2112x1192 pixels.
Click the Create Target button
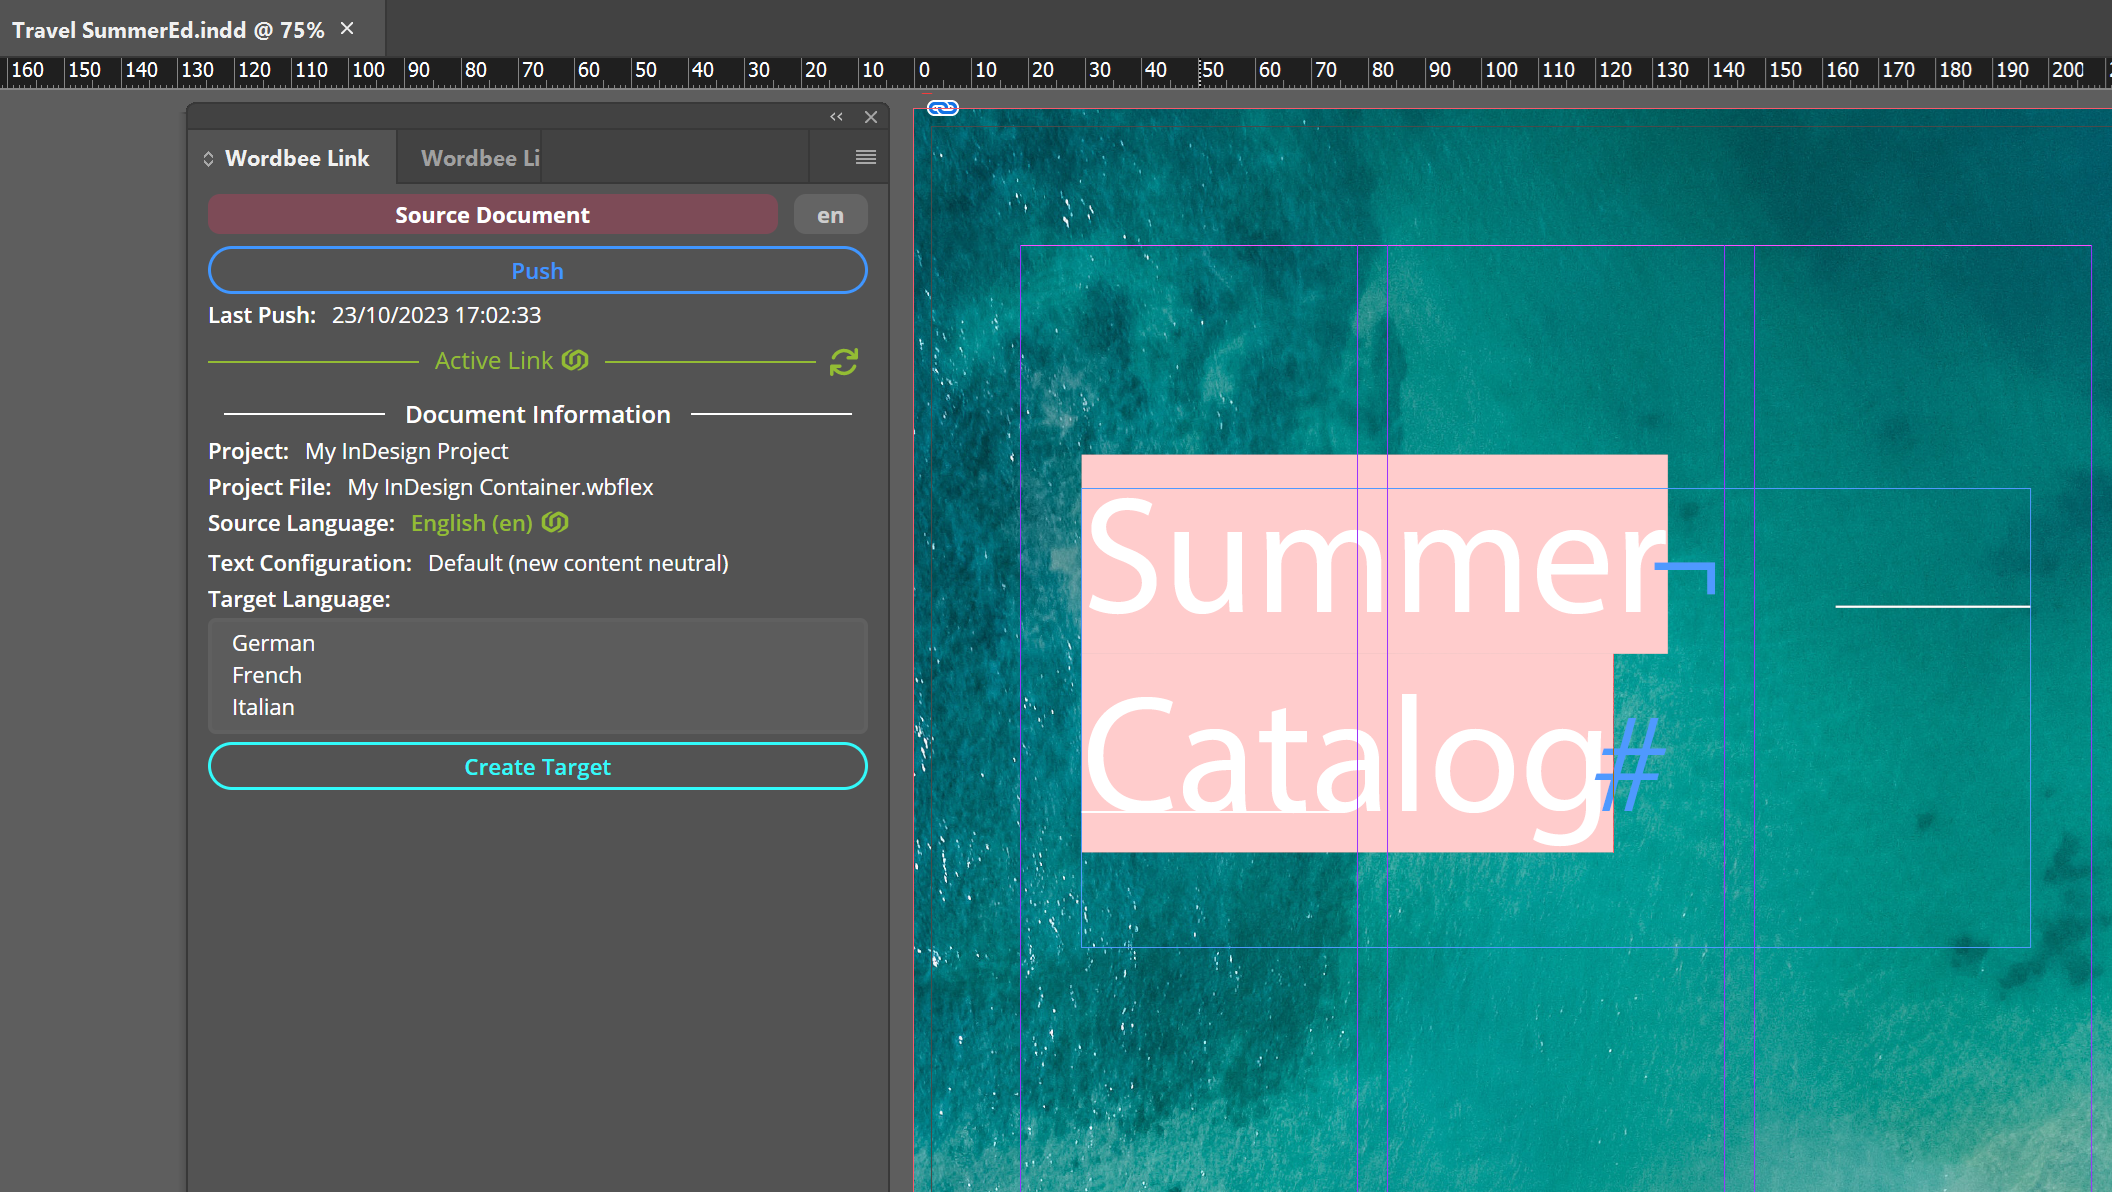pos(537,767)
